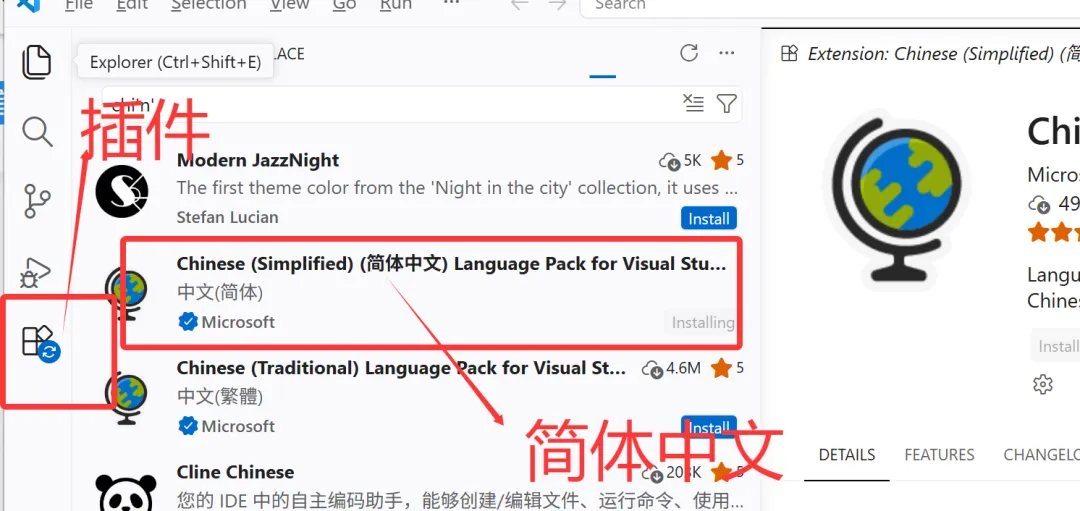Open the View menu
The height and width of the screenshot is (511, 1080).
click(x=289, y=5)
